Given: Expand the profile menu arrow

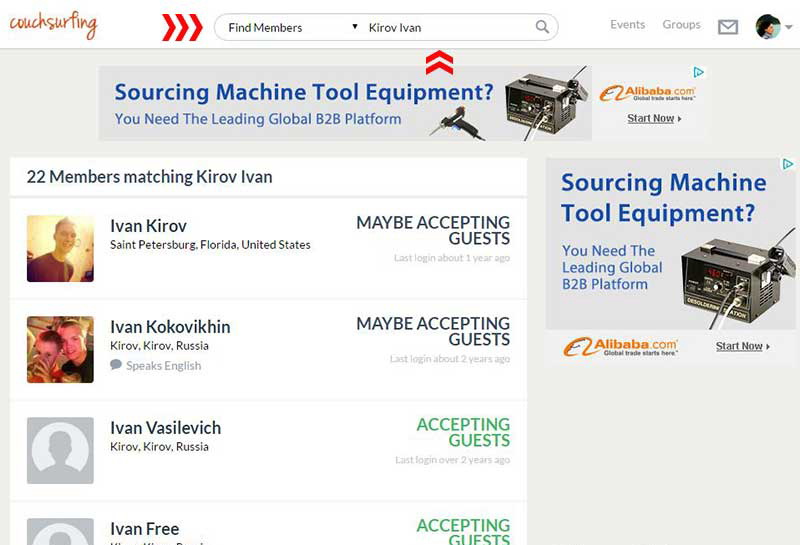Looking at the screenshot, I should (x=788, y=27).
